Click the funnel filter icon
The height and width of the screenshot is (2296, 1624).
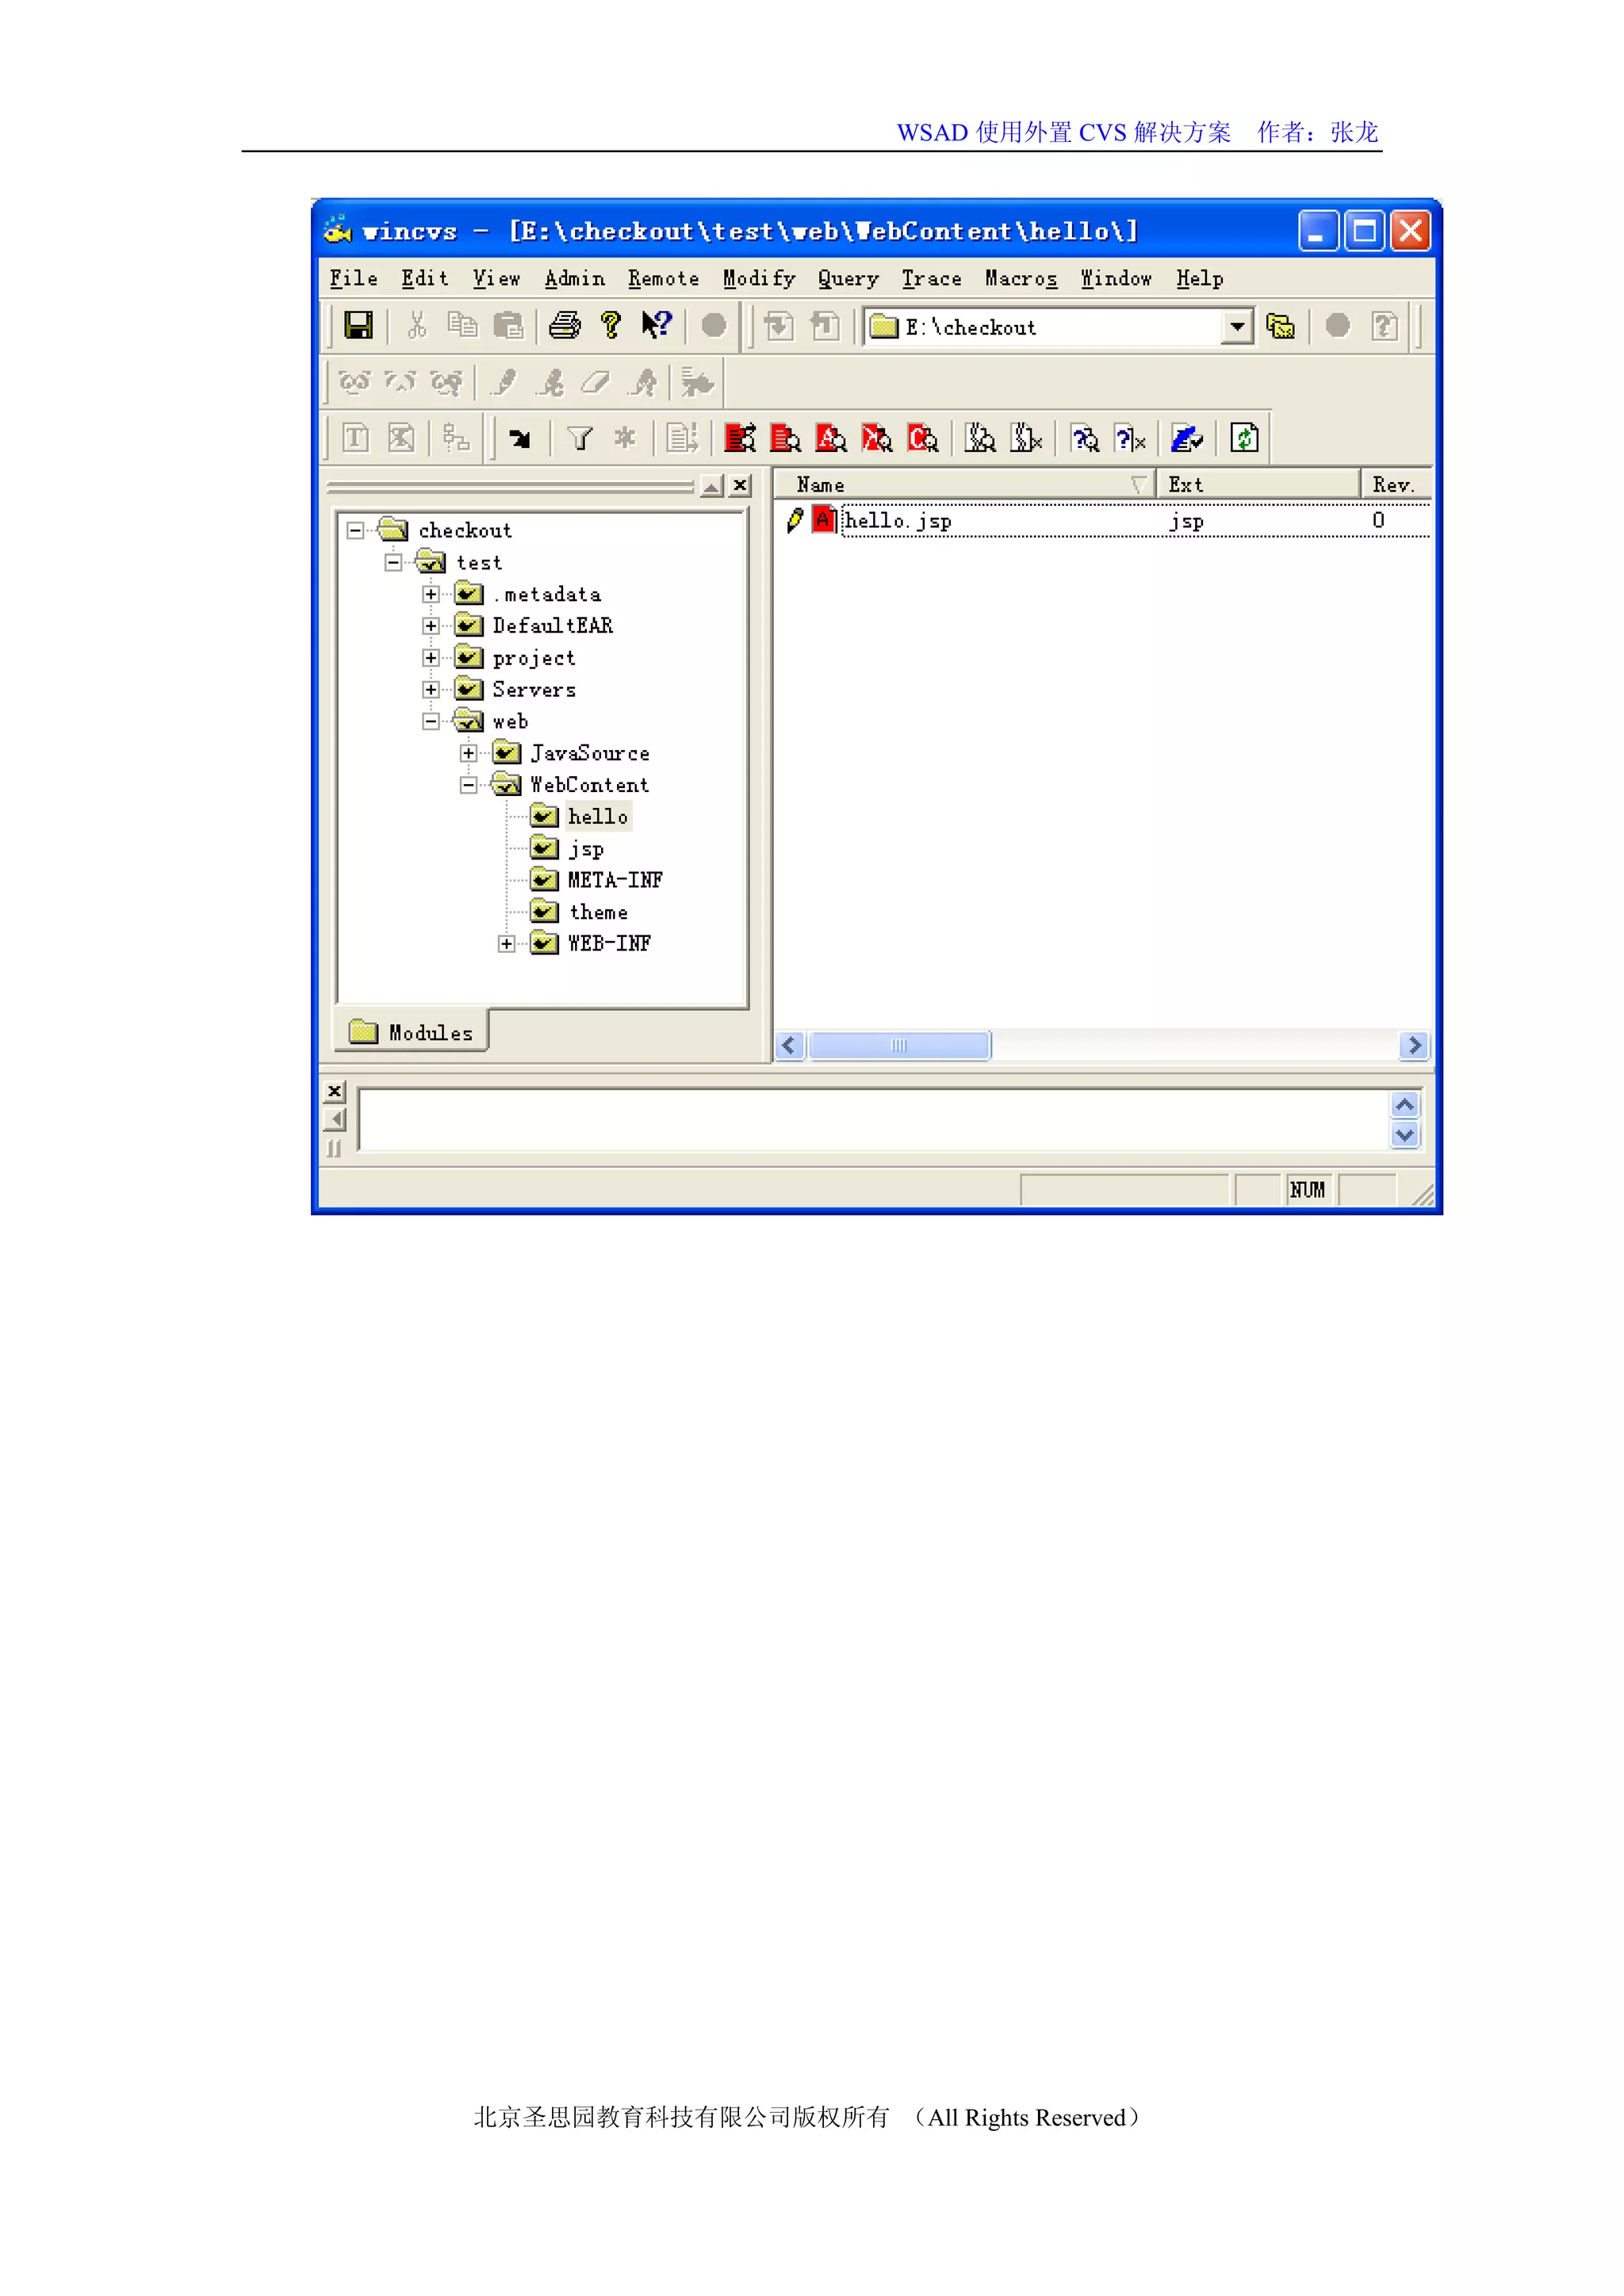point(580,439)
